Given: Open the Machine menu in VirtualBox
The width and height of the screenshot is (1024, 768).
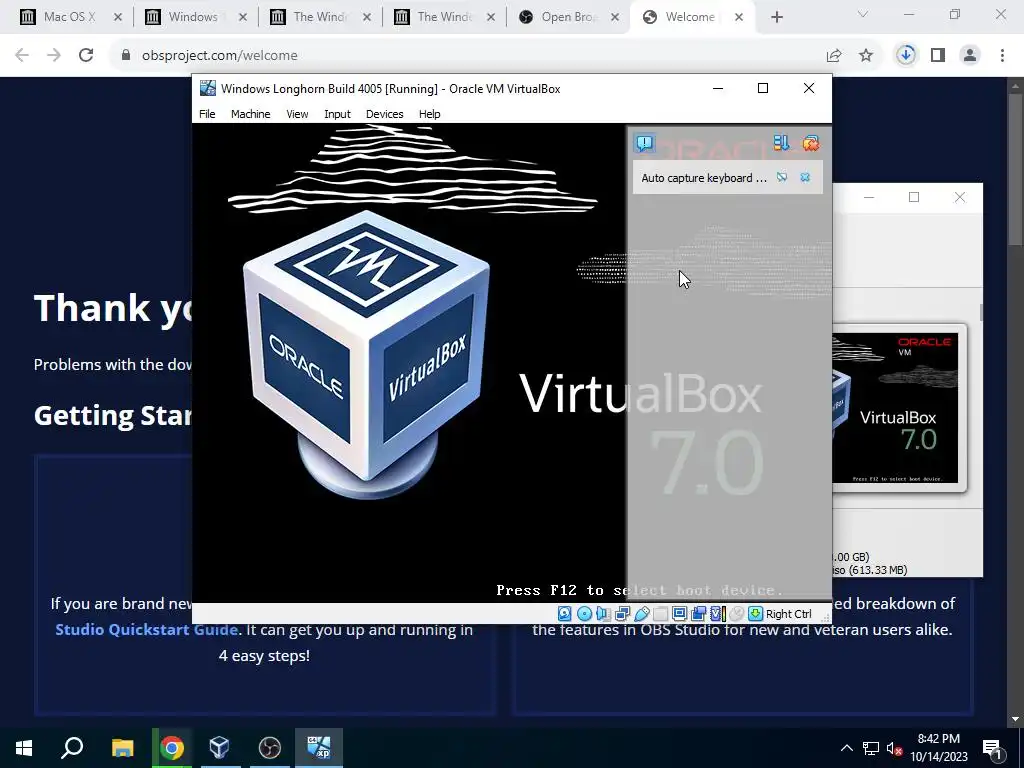Looking at the screenshot, I should (250, 114).
